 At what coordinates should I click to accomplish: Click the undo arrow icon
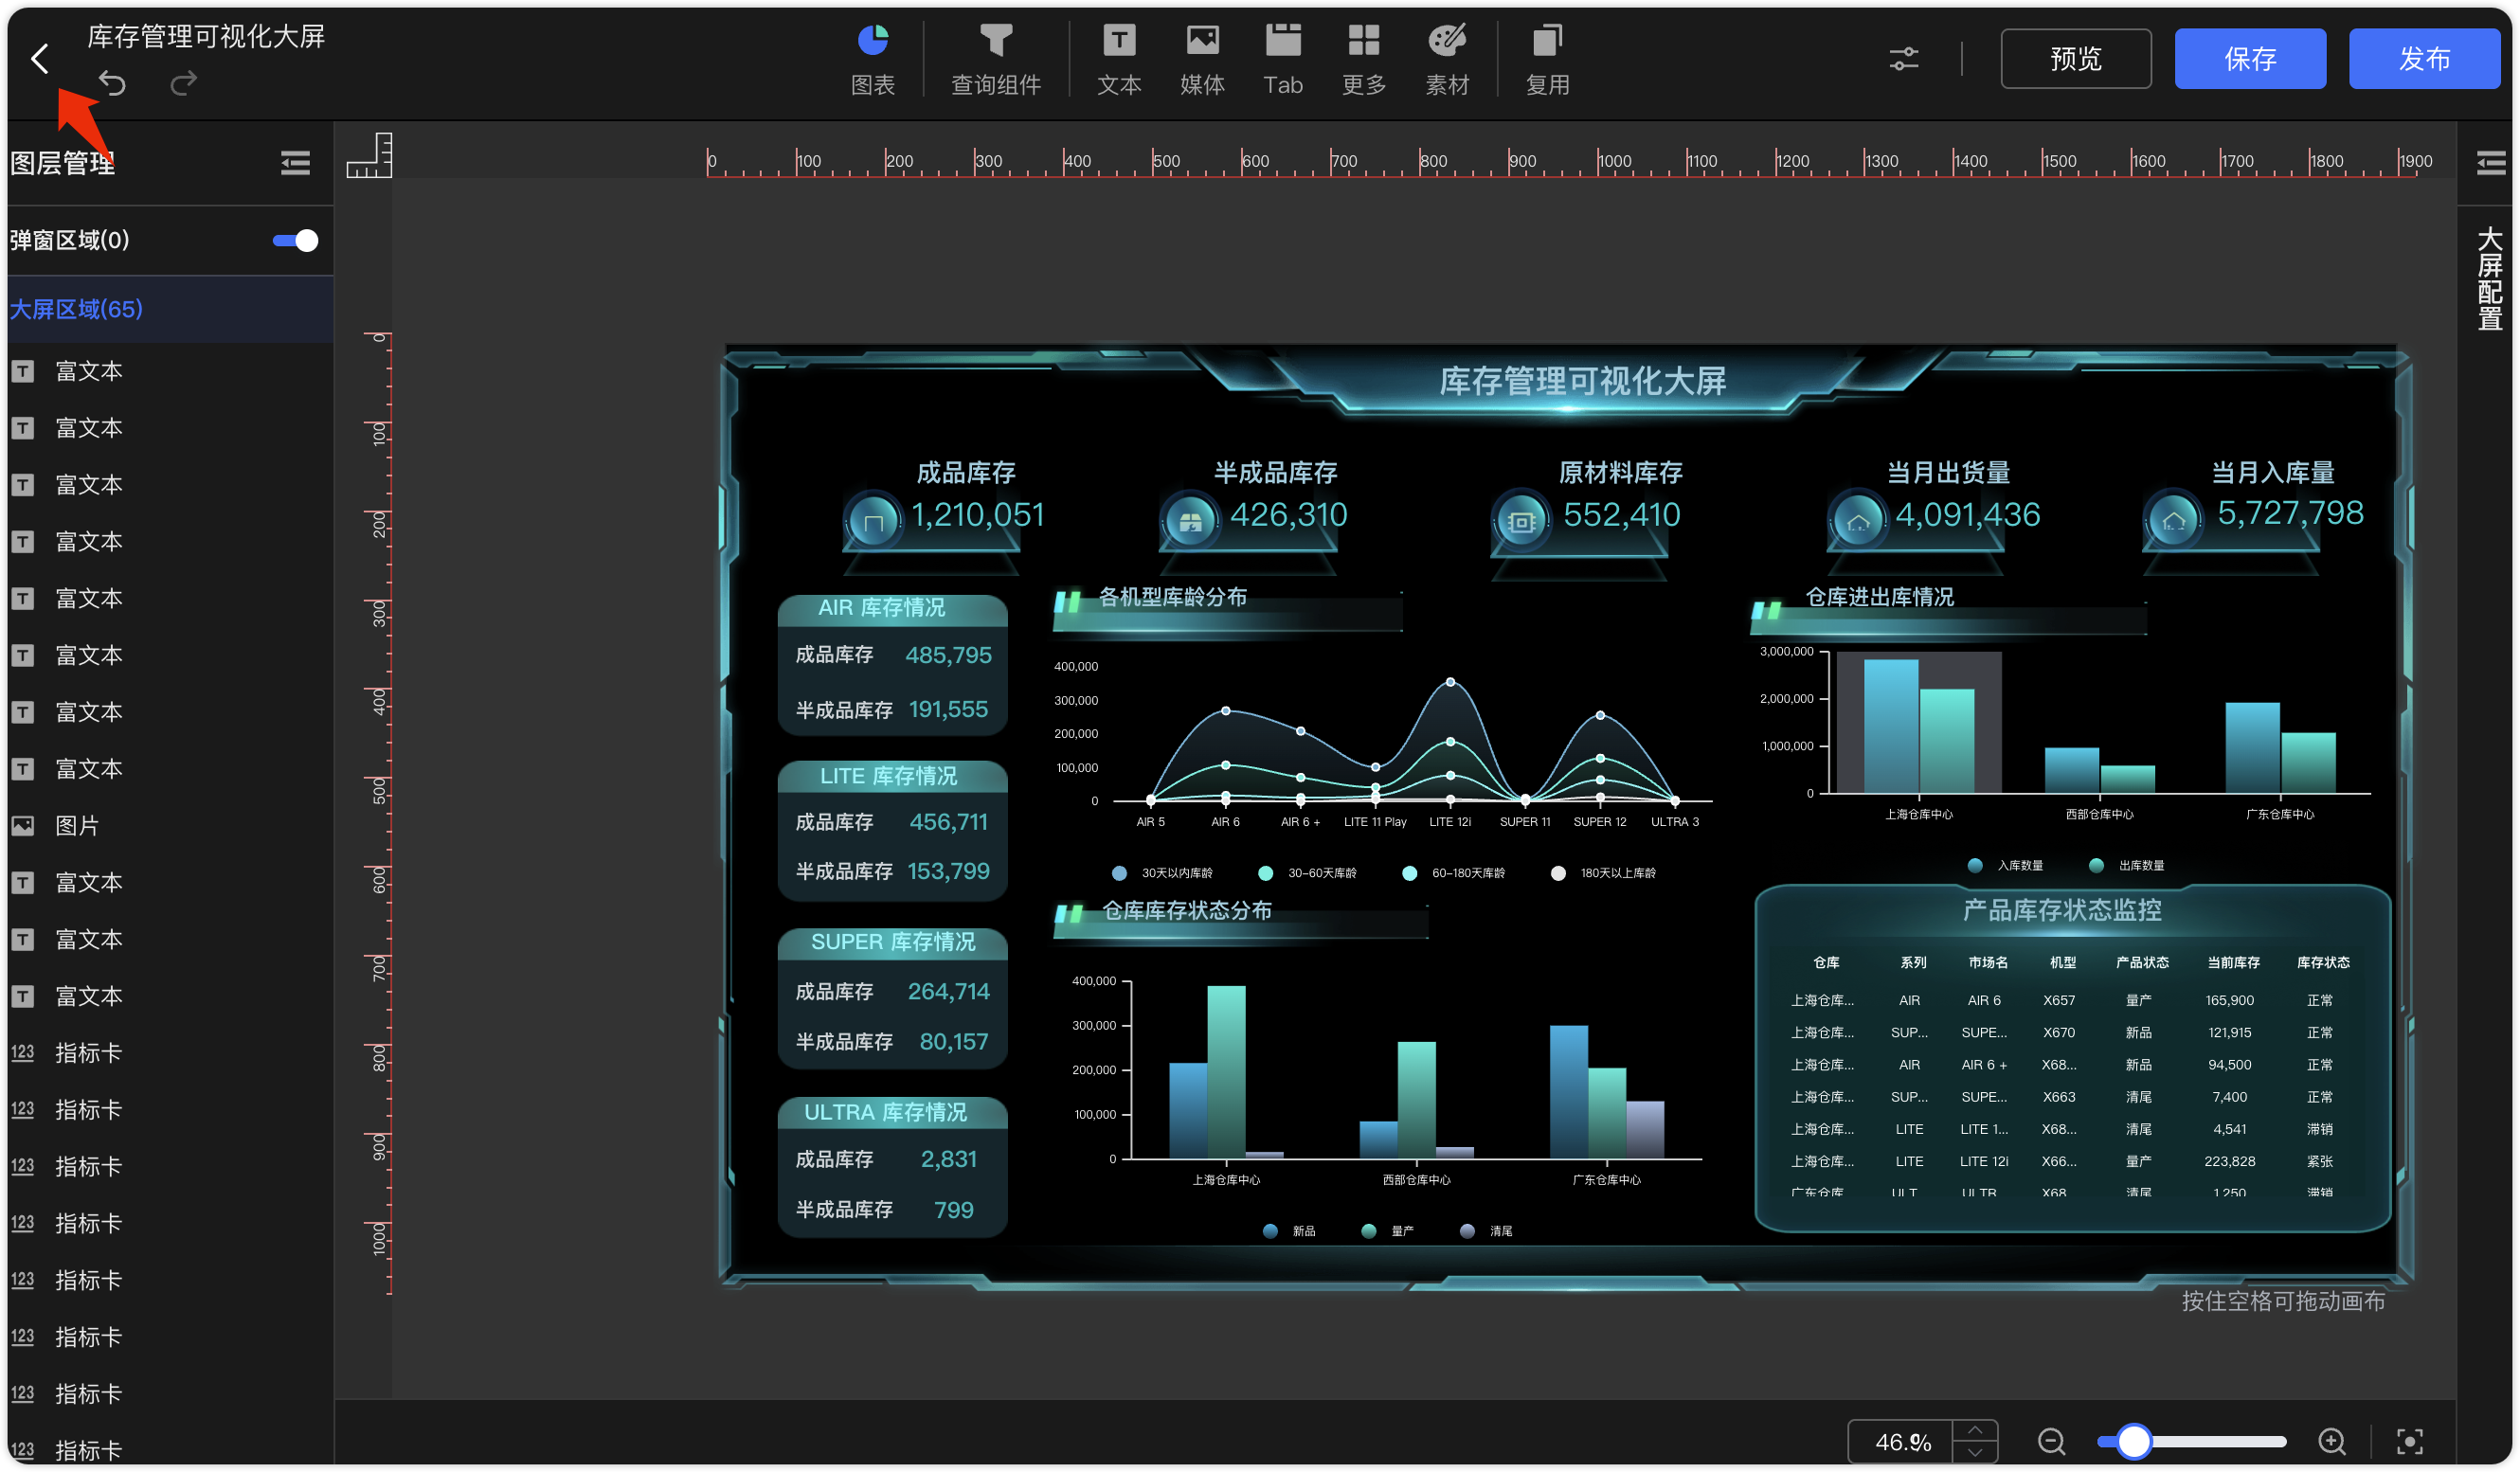(x=112, y=83)
